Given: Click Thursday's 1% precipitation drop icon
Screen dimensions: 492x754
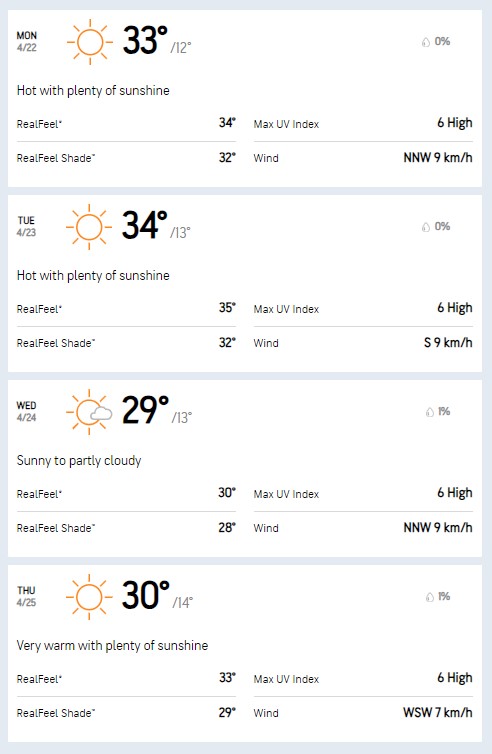Looking at the screenshot, I should pos(429,597).
